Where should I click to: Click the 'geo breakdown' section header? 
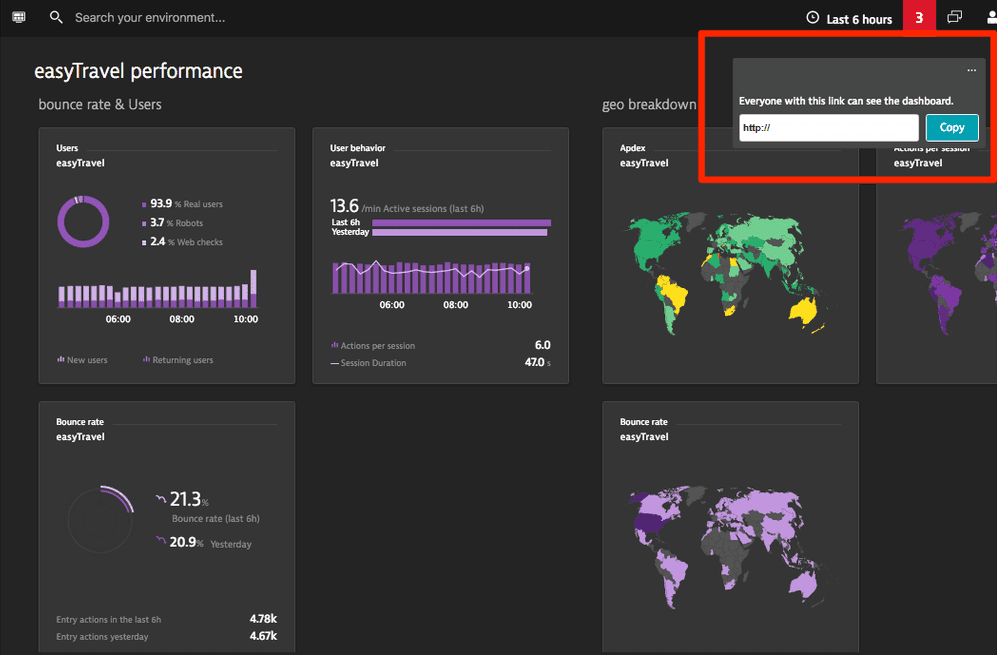click(x=649, y=104)
